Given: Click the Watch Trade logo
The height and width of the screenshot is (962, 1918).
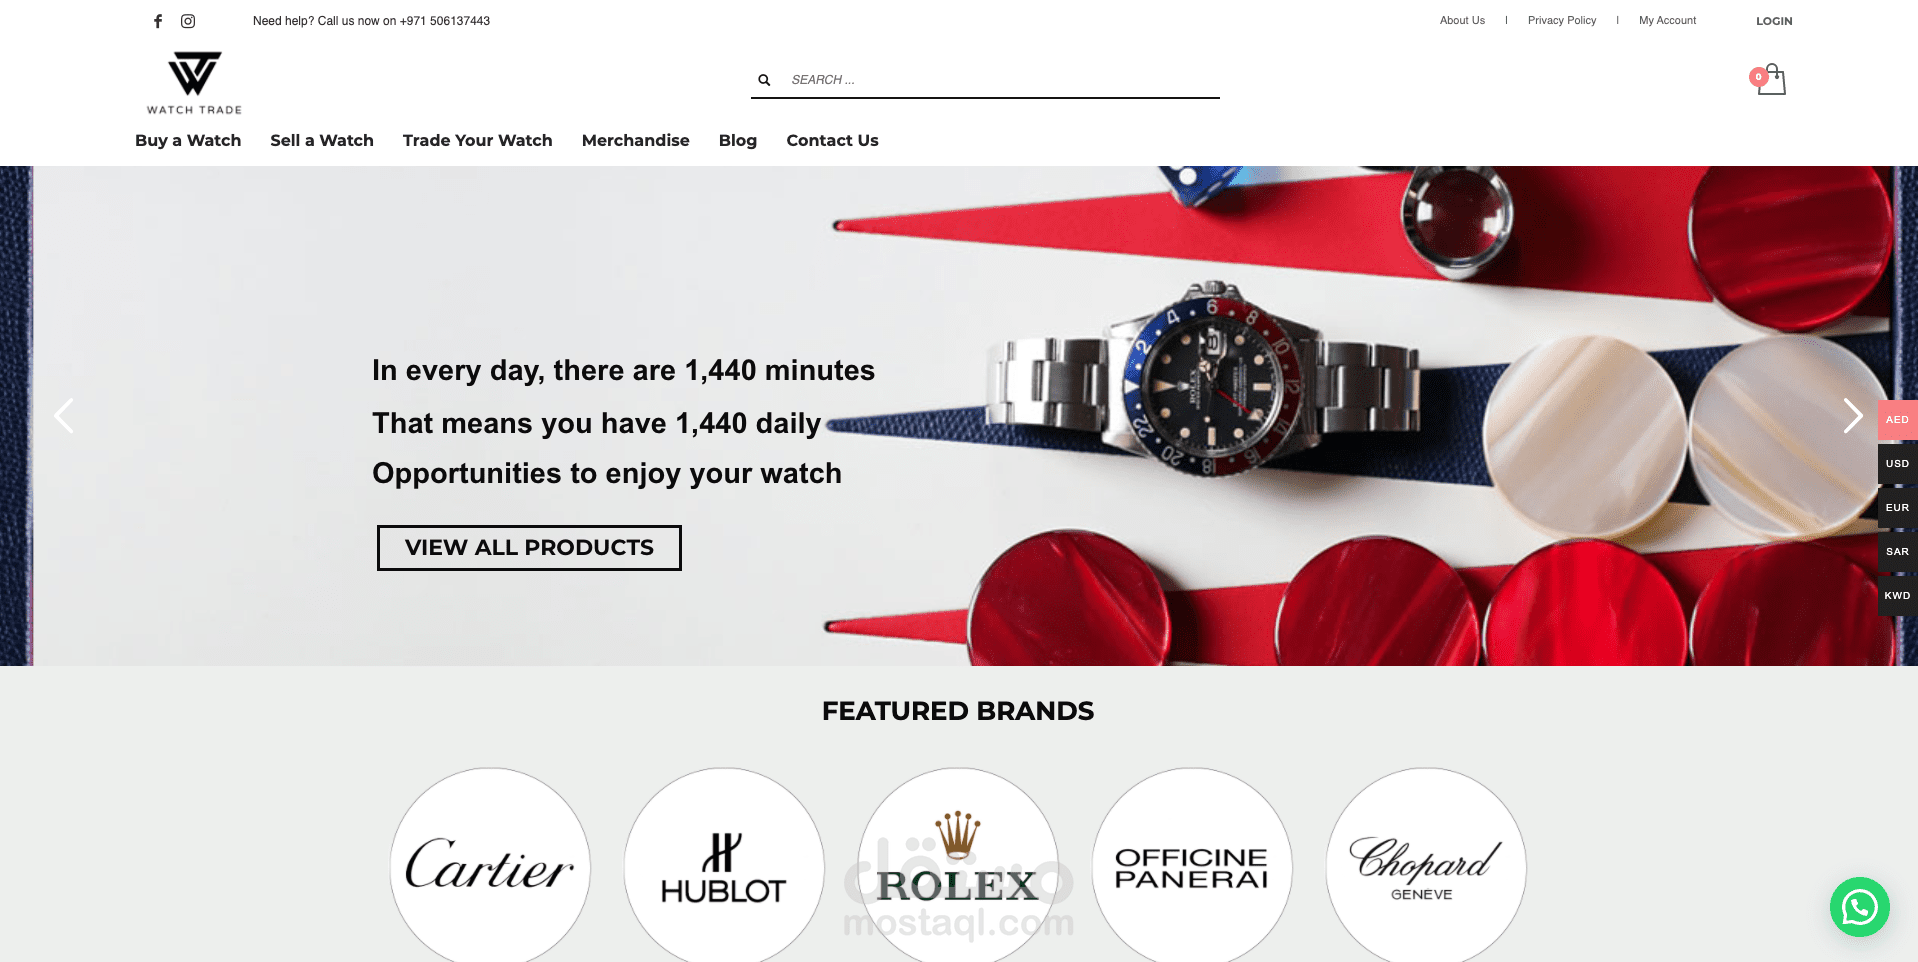Looking at the screenshot, I should 194,83.
